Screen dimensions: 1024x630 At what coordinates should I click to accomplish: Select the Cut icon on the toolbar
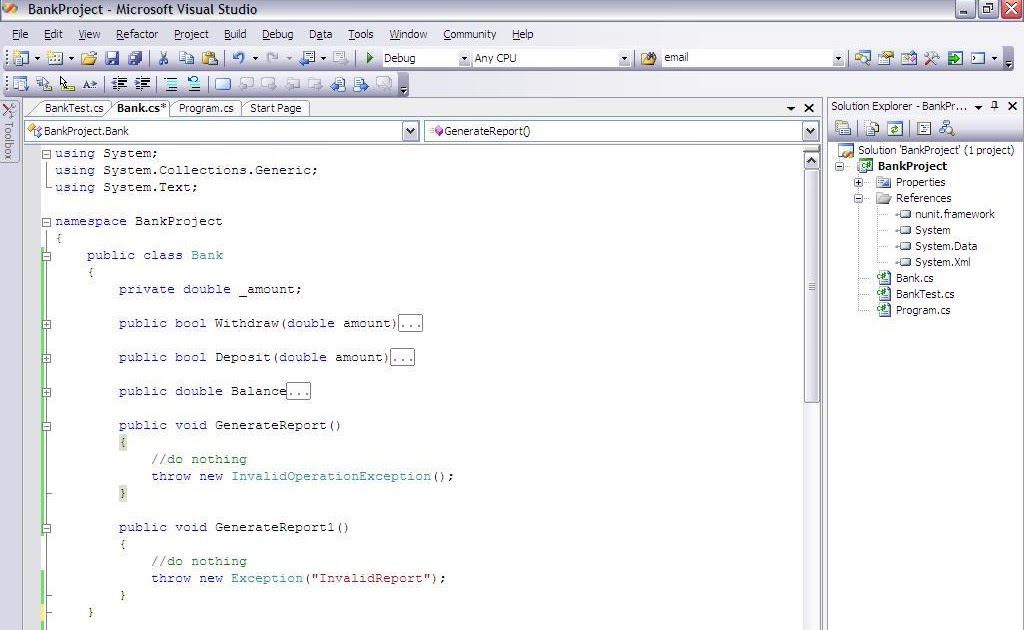click(x=164, y=57)
